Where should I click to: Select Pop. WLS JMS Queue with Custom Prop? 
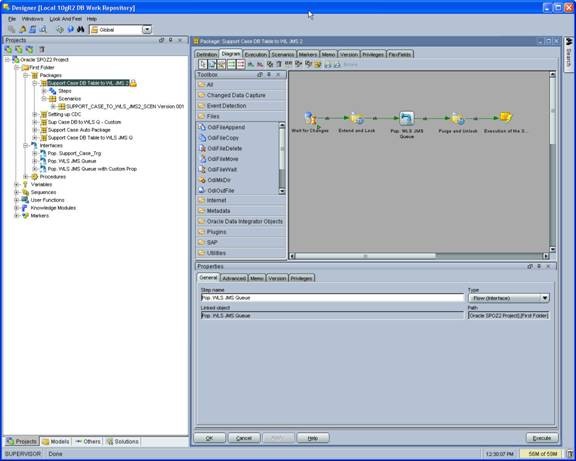click(x=92, y=169)
